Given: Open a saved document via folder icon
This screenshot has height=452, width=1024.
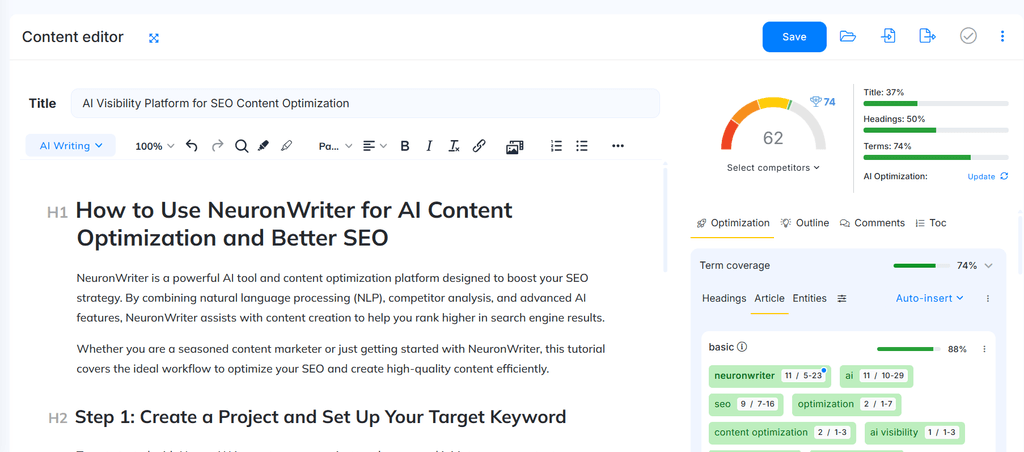Looking at the screenshot, I should tap(848, 37).
